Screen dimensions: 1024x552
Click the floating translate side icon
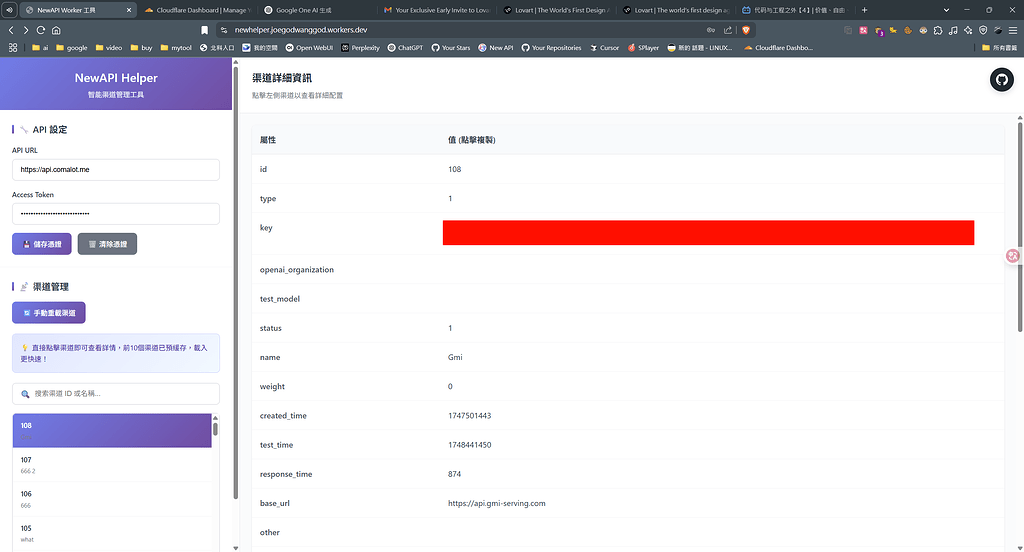tap(1013, 256)
